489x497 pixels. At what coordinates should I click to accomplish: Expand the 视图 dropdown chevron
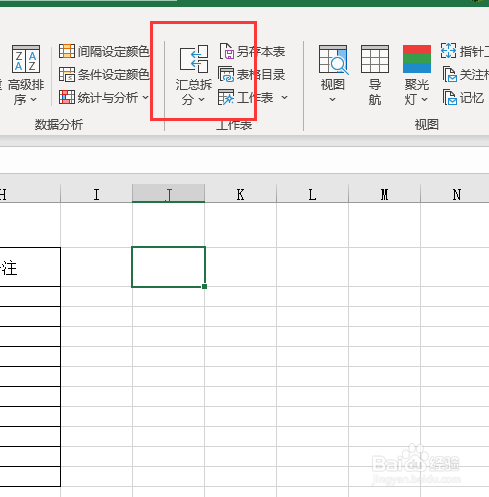[x=332, y=99]
